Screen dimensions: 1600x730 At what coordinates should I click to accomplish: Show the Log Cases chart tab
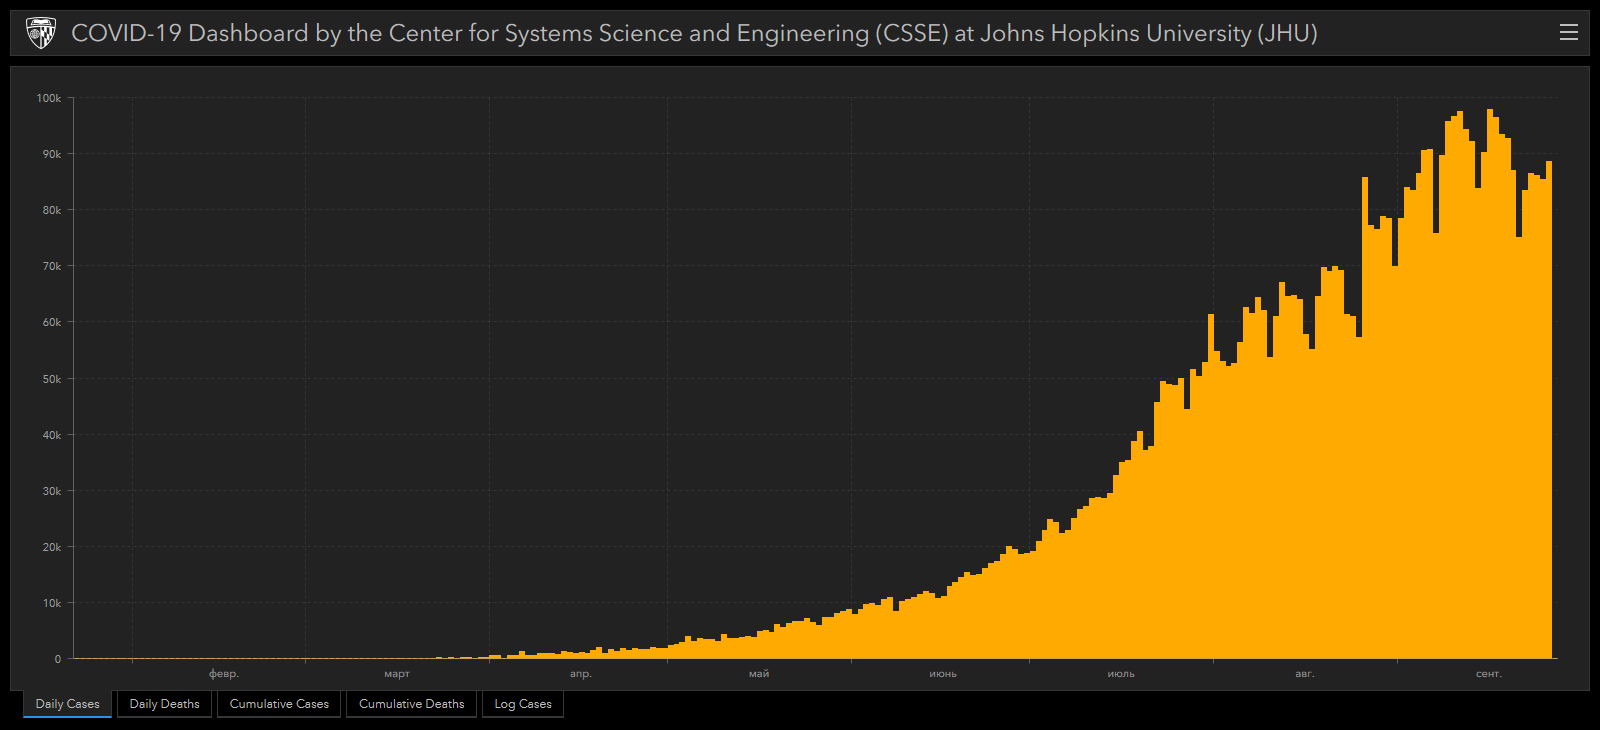(522, 704)
